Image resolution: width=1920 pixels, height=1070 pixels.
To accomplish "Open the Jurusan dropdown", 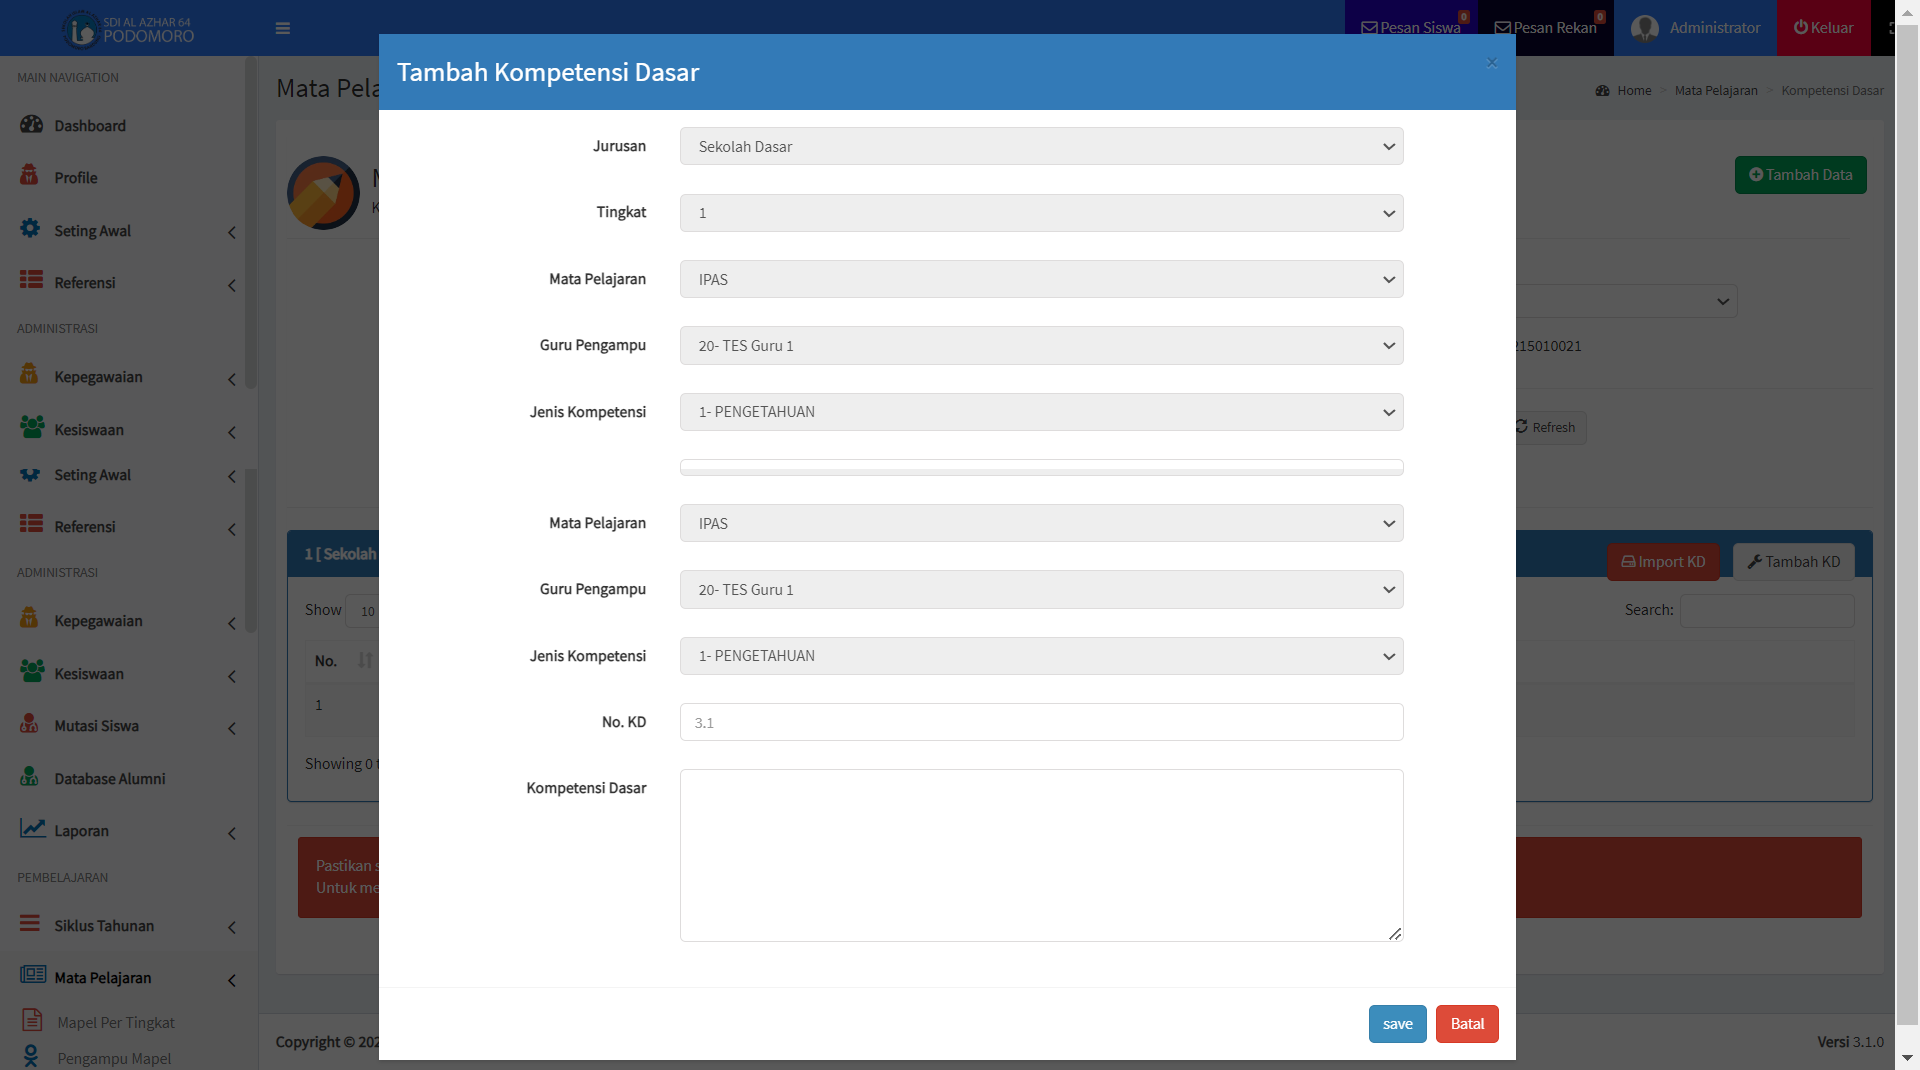I will point(1041,146).
